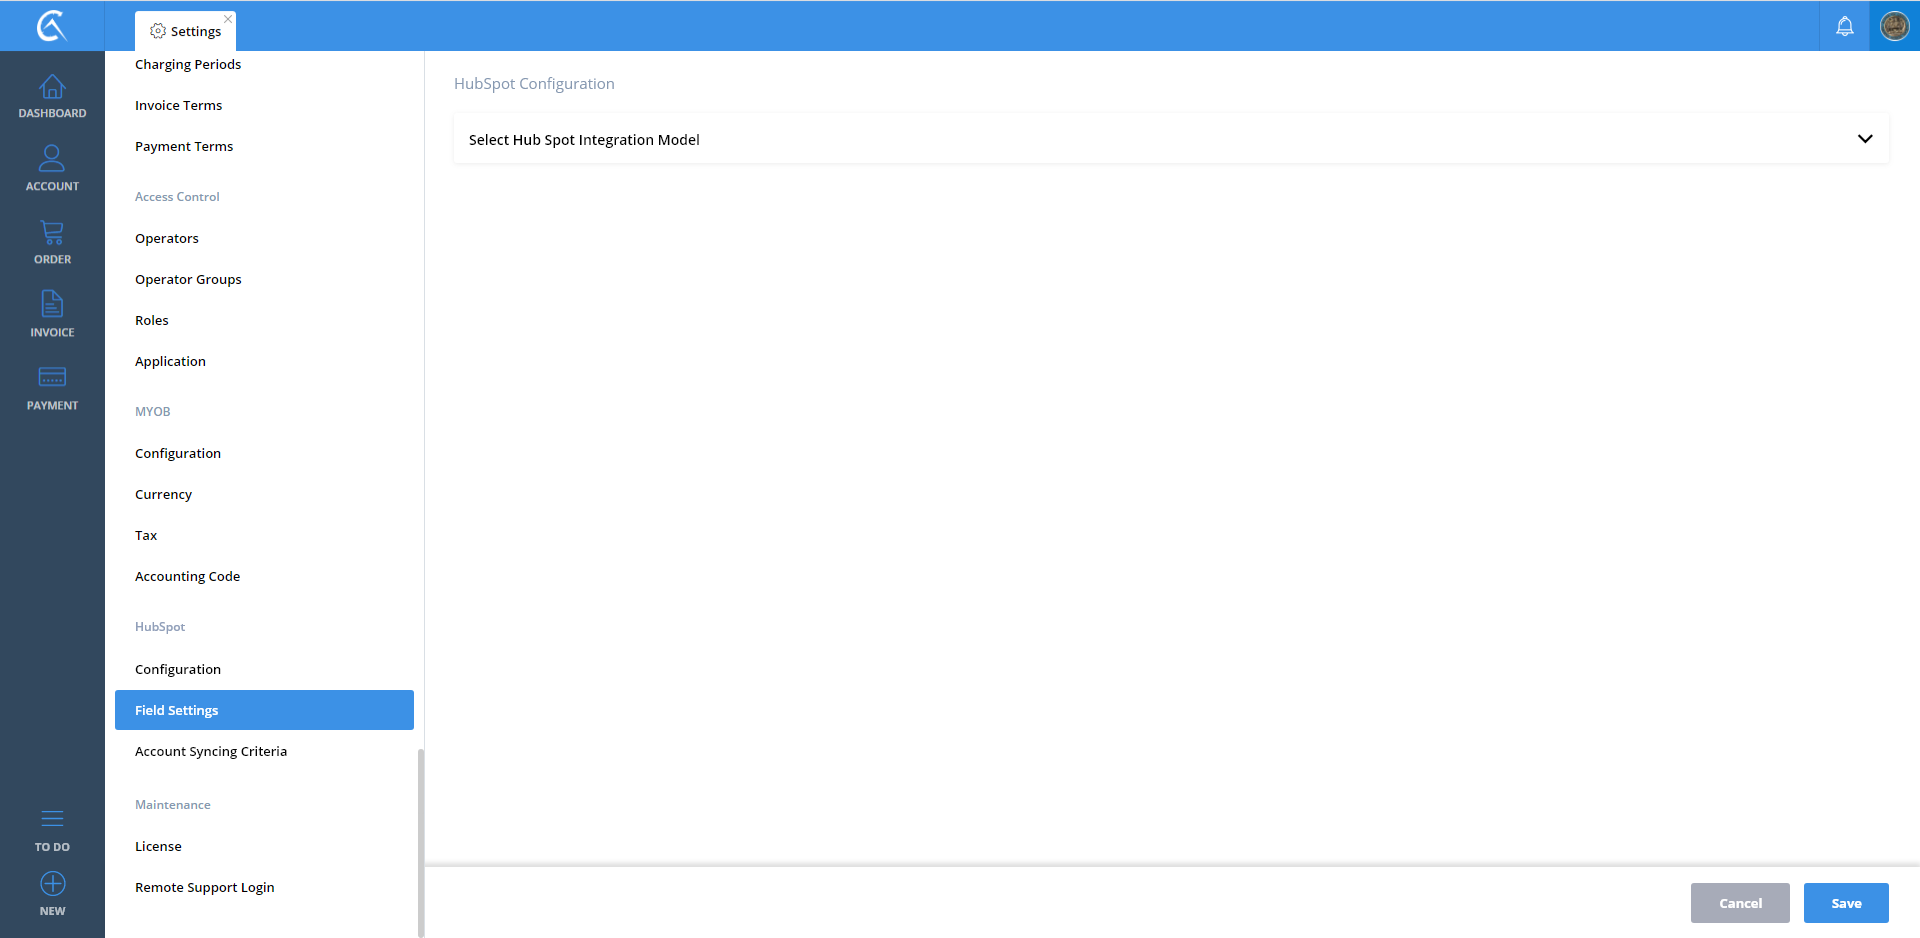Click the Cancel button
The height and width of the screenshot is (938, 1920).
click(1739, 903)
